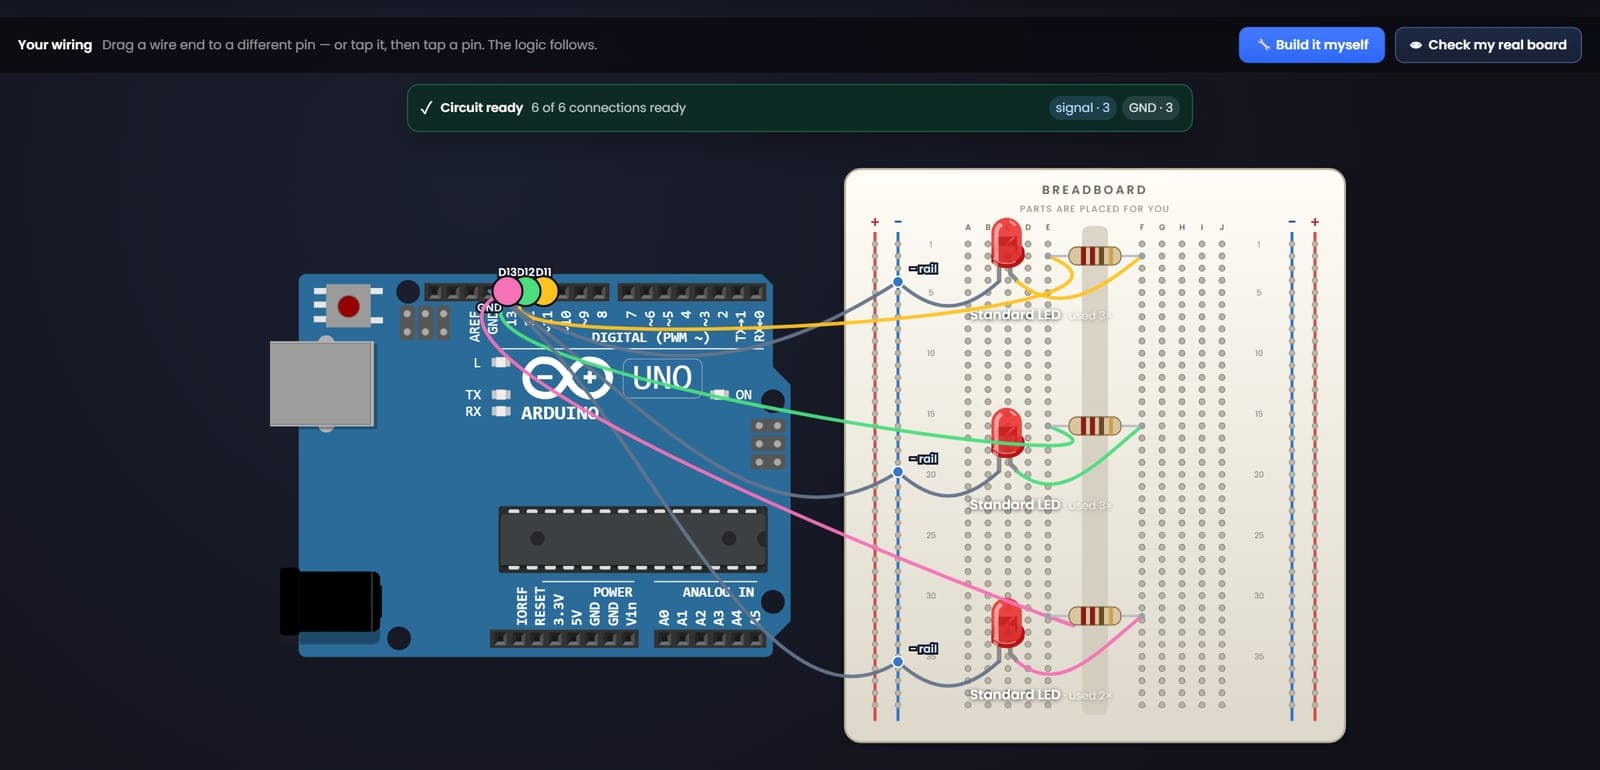
Task: Click the GND wire label on Arduino
Action: 489,307
